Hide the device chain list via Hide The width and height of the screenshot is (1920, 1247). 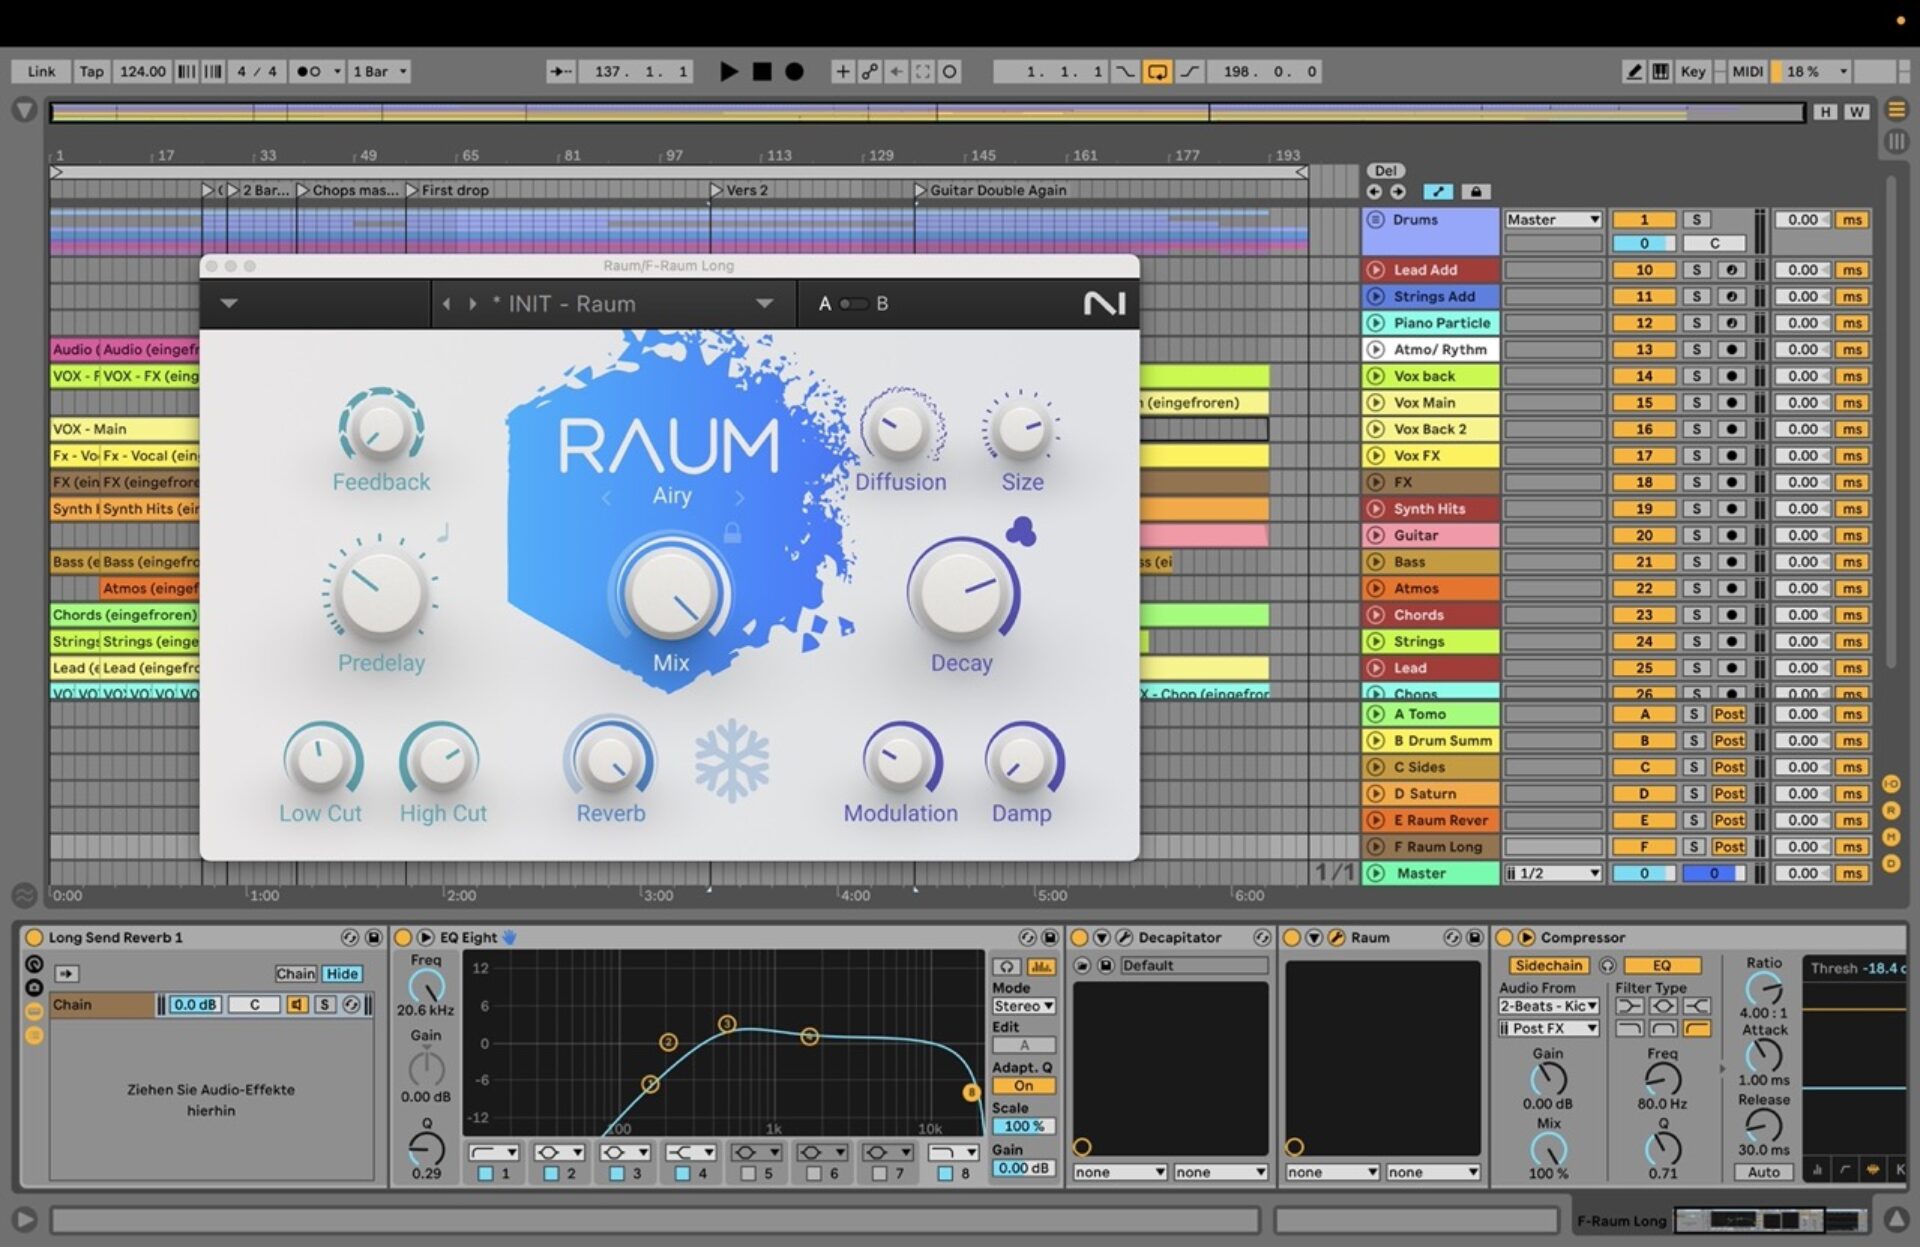point(342,973)
